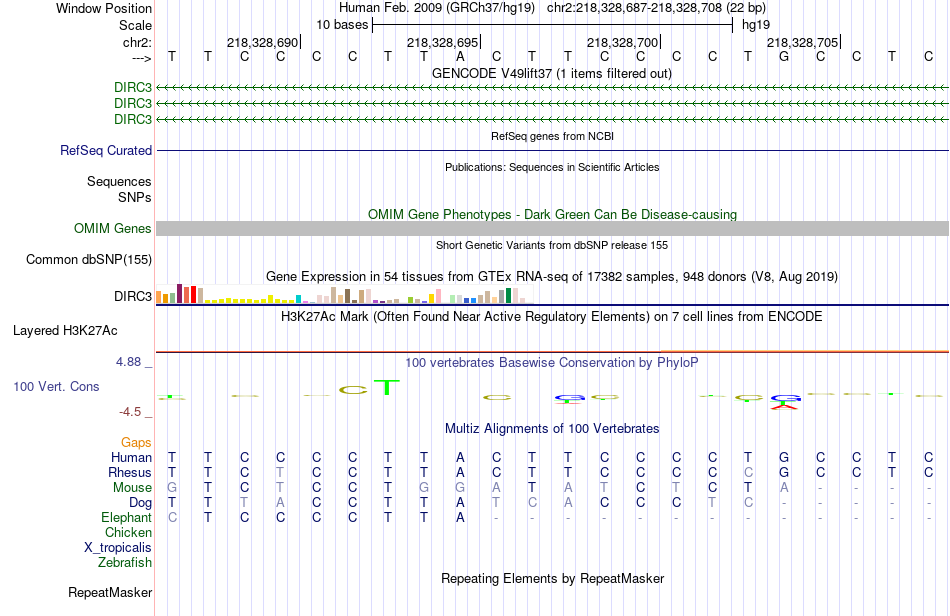Click the OMIM Genes track label
Viewport: 950px width, 616px height.
[x=113, y=228]
